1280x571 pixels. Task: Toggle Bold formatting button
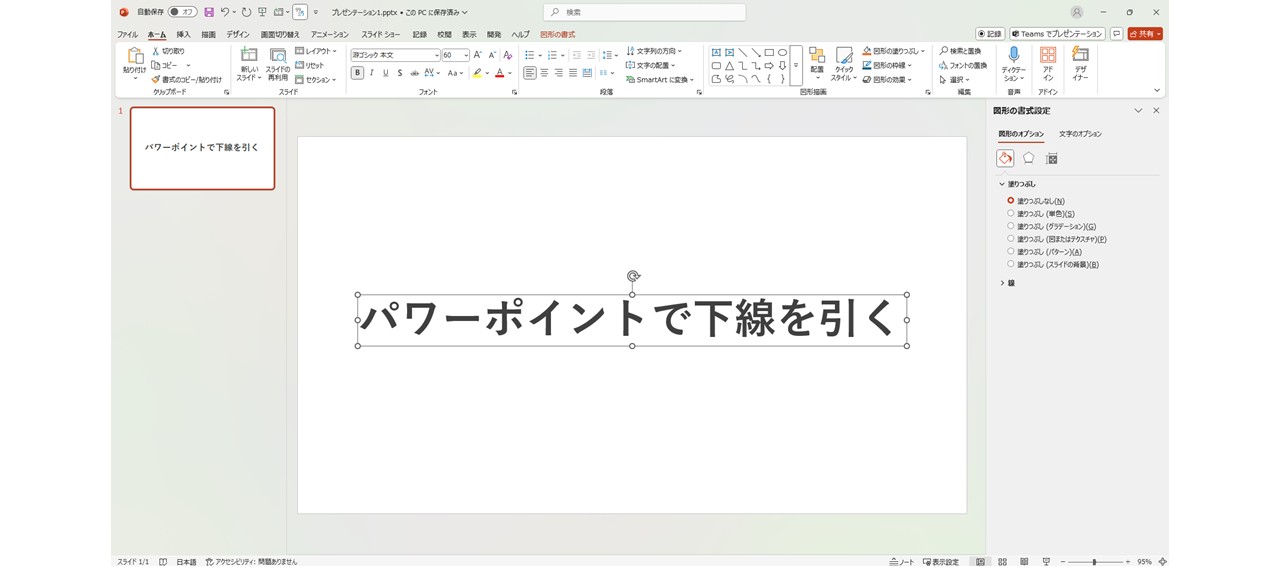point(357,73)
